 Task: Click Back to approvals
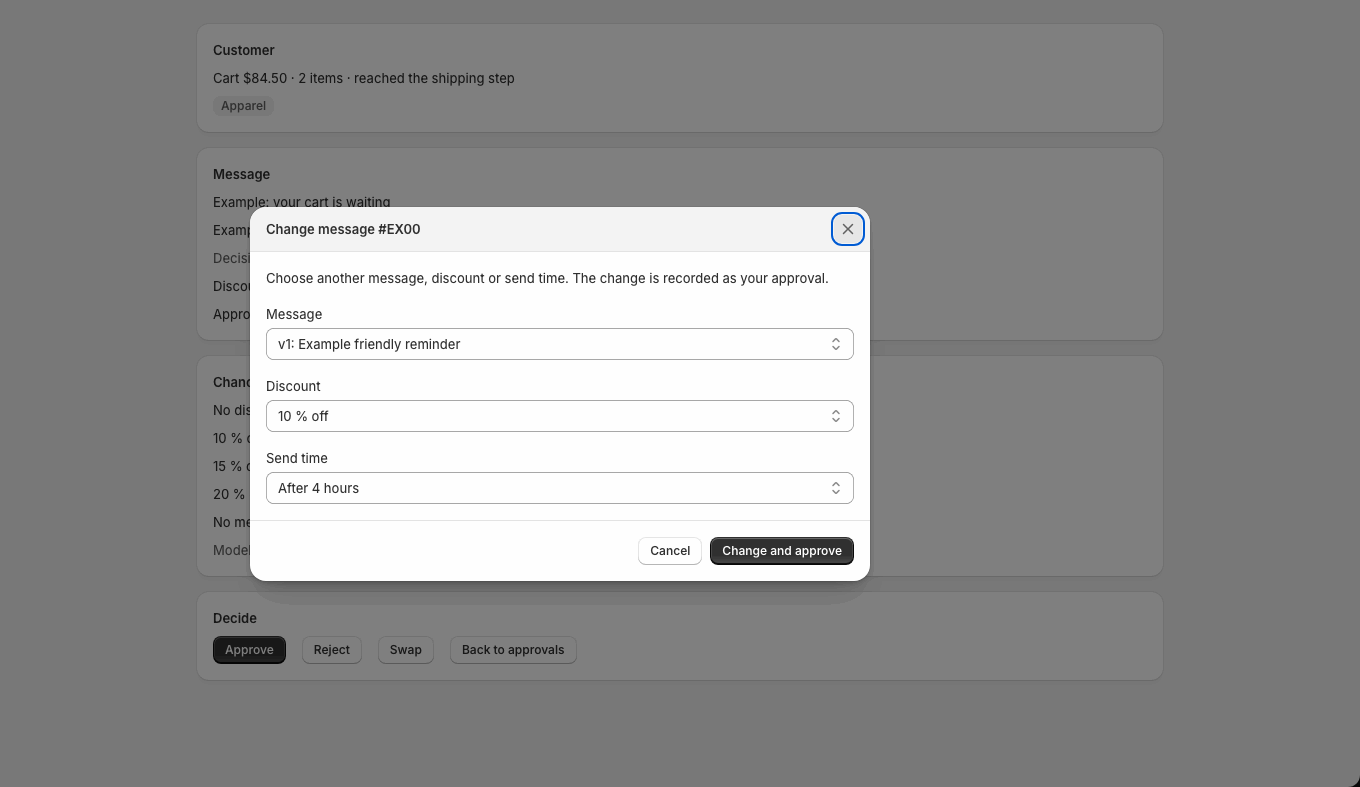pyautogui.click(x=513, y=650)
